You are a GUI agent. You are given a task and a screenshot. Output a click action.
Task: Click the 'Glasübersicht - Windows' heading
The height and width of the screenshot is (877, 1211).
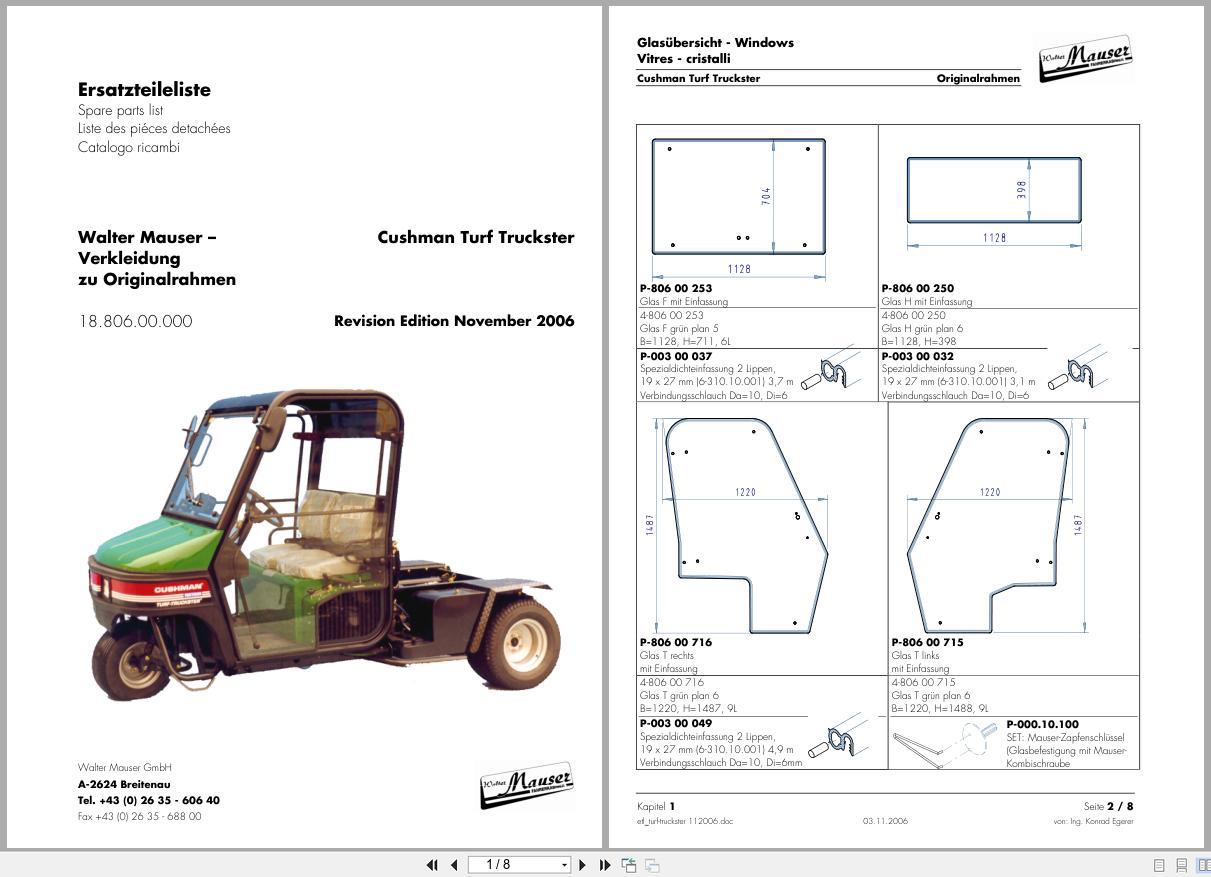[x=715, y=42]
